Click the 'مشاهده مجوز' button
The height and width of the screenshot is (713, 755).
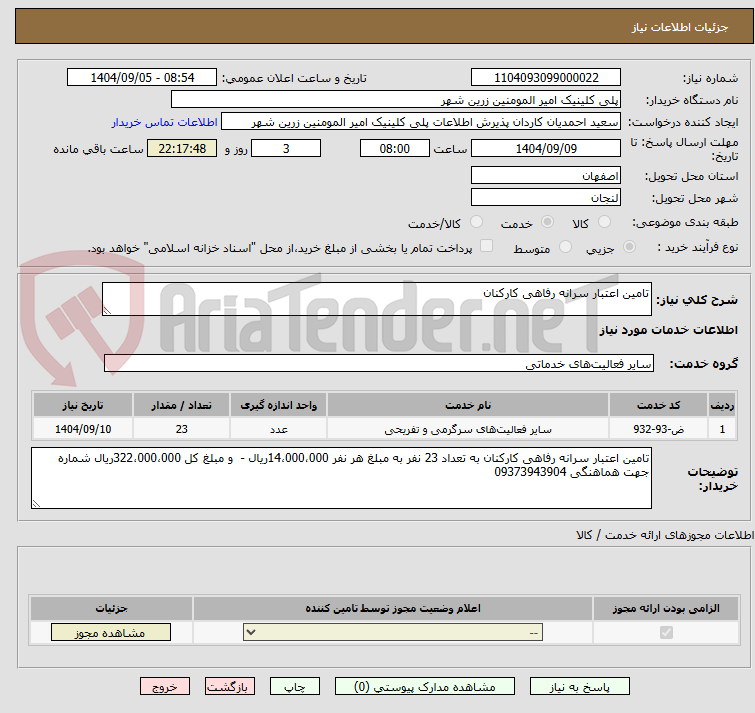[111, 632]
